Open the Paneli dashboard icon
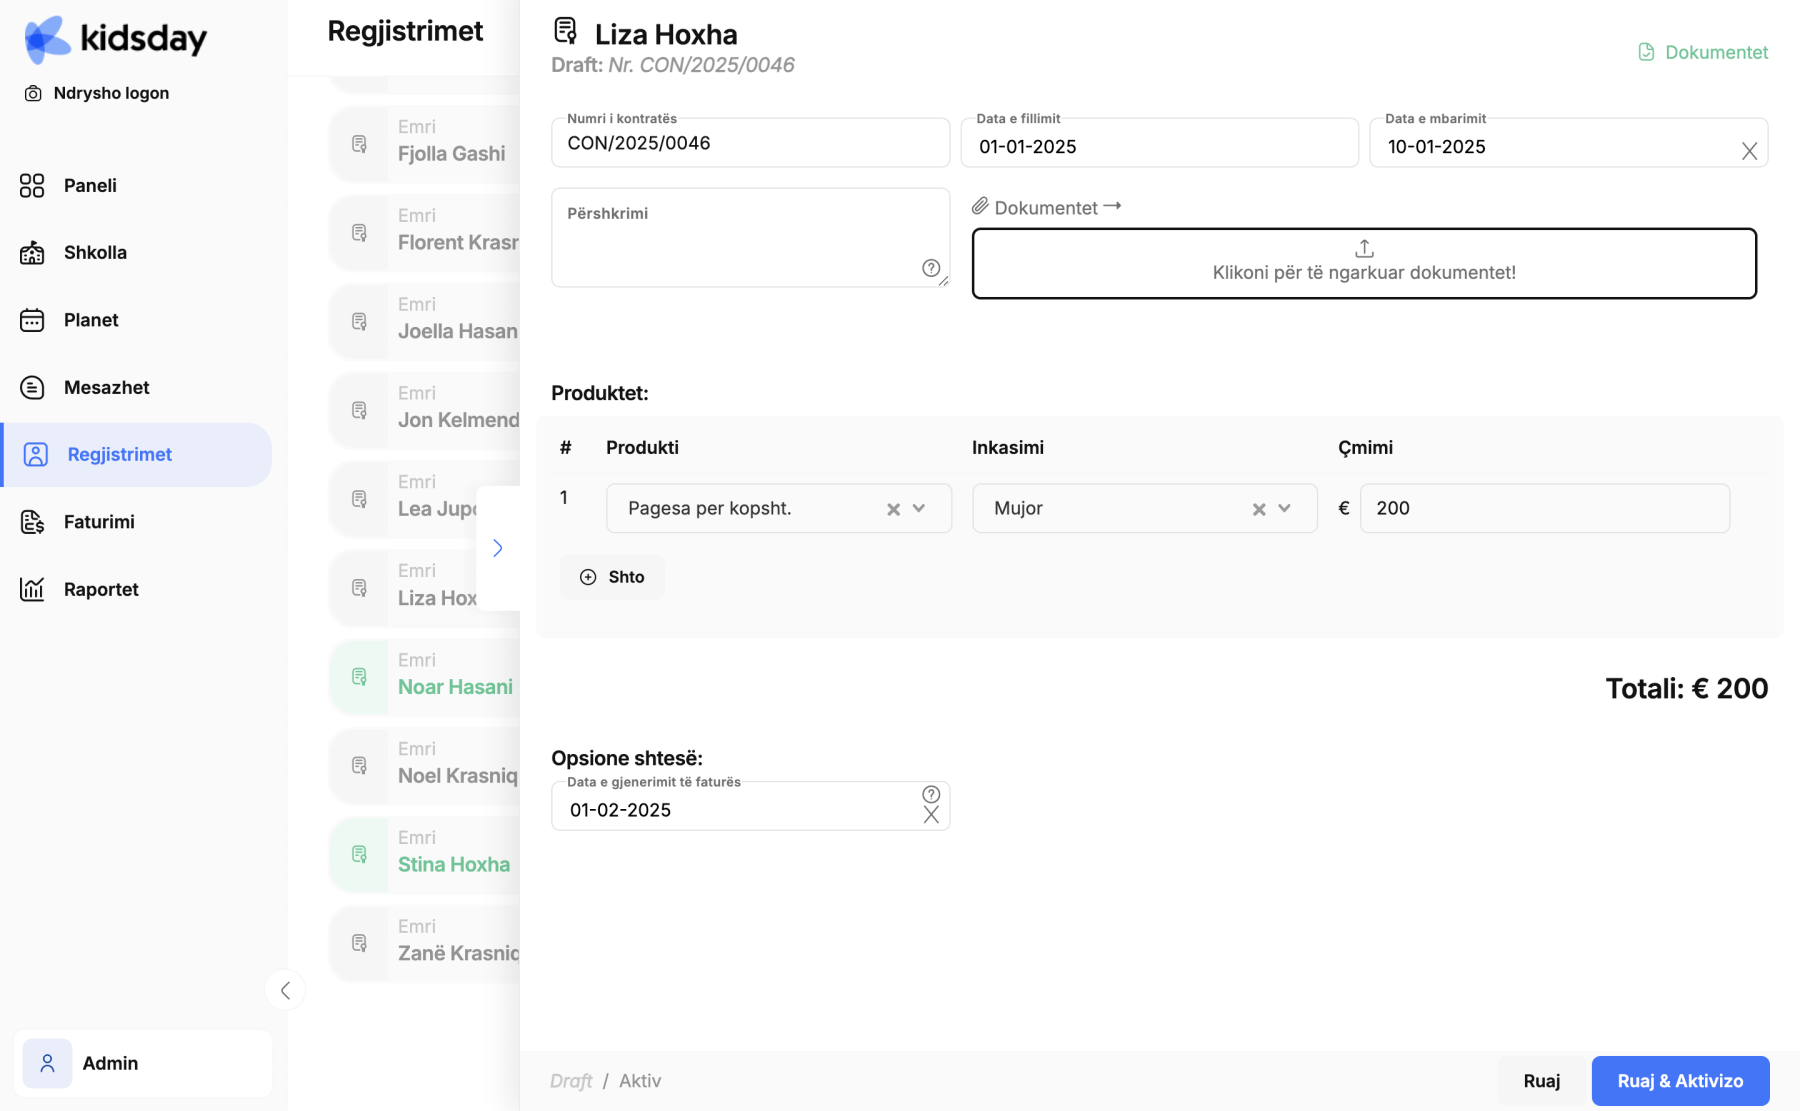This screenshot has width=1800, height=1111. tap(32, 185)
